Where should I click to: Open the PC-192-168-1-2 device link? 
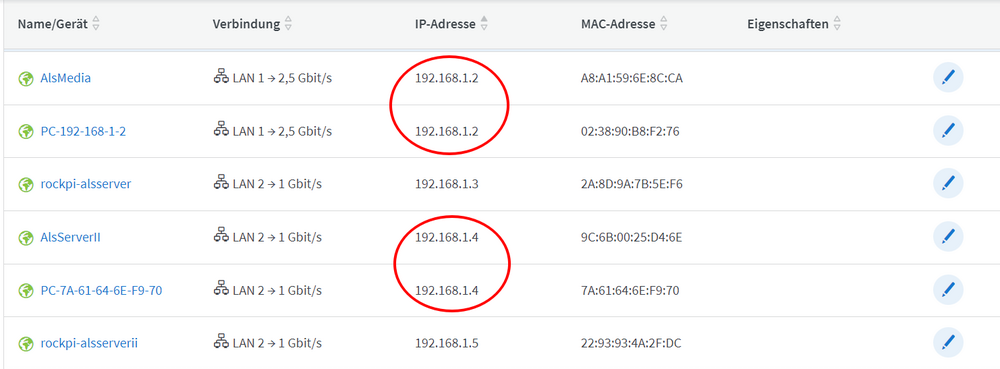coord(83,131)
